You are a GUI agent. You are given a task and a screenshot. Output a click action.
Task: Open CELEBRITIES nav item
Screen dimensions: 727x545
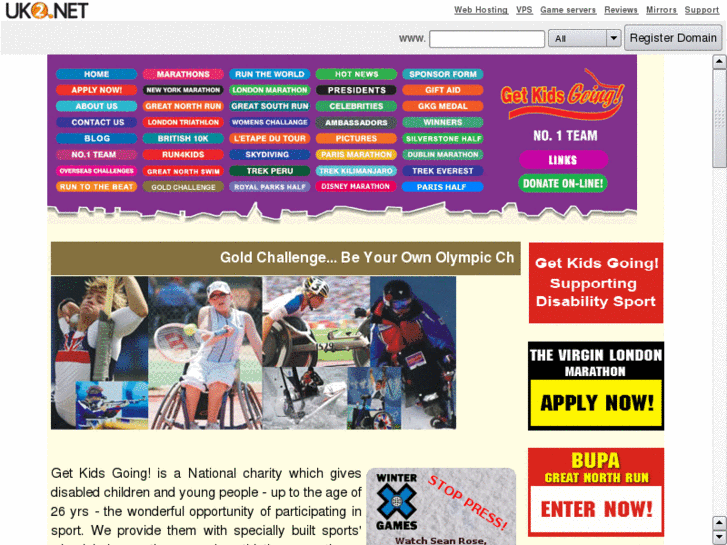356,106
